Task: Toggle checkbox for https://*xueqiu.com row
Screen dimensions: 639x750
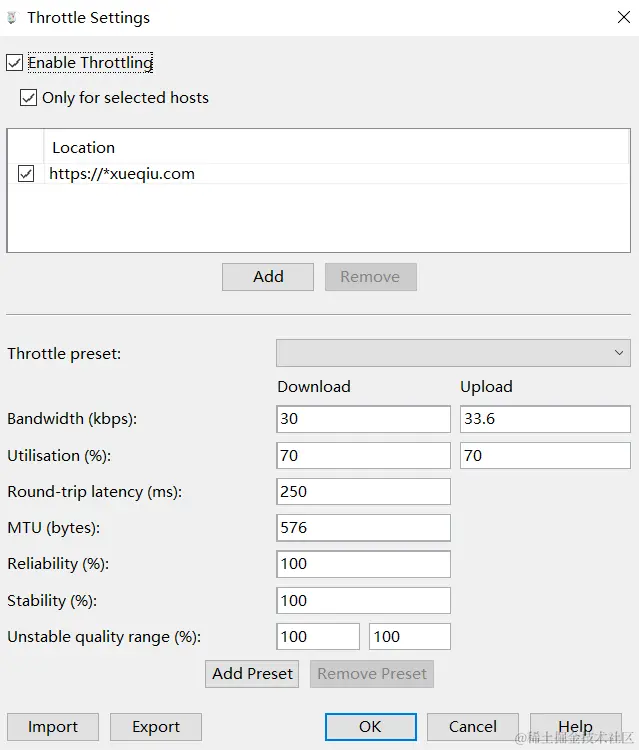Action: pos(26,174)
